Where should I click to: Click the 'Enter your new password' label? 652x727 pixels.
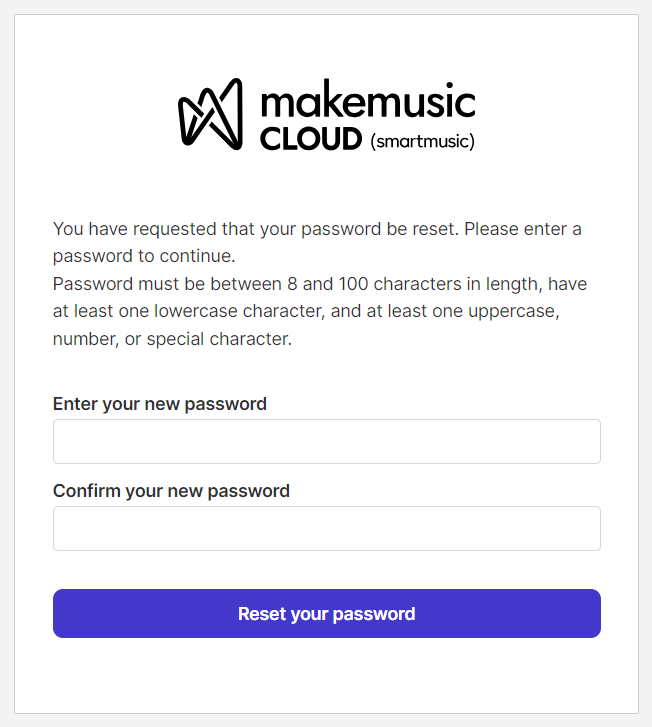pyautogui.click(x=159, y=404)
